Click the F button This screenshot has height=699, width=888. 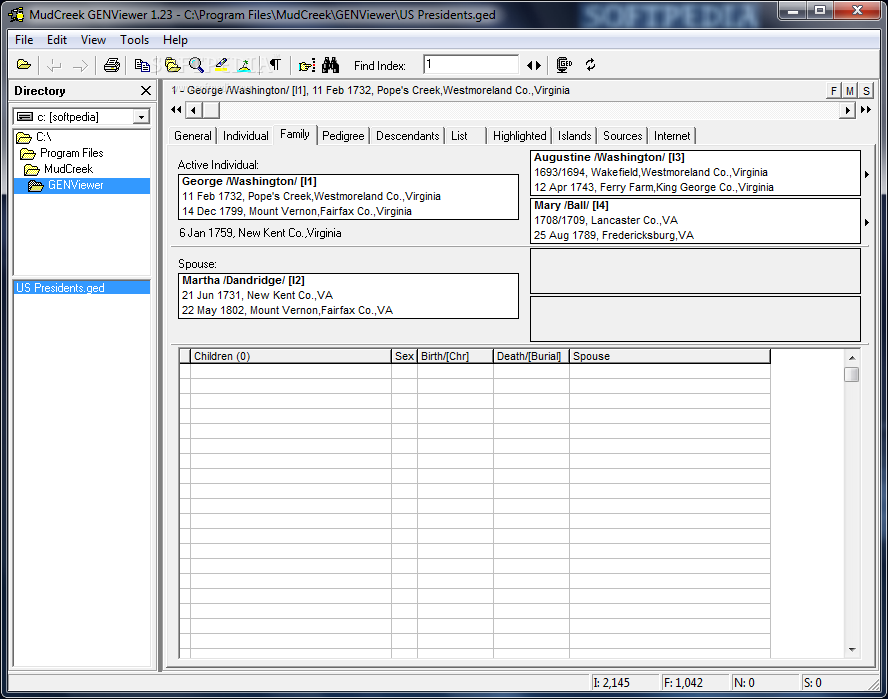pyautogui.click(x=834, y=91)
